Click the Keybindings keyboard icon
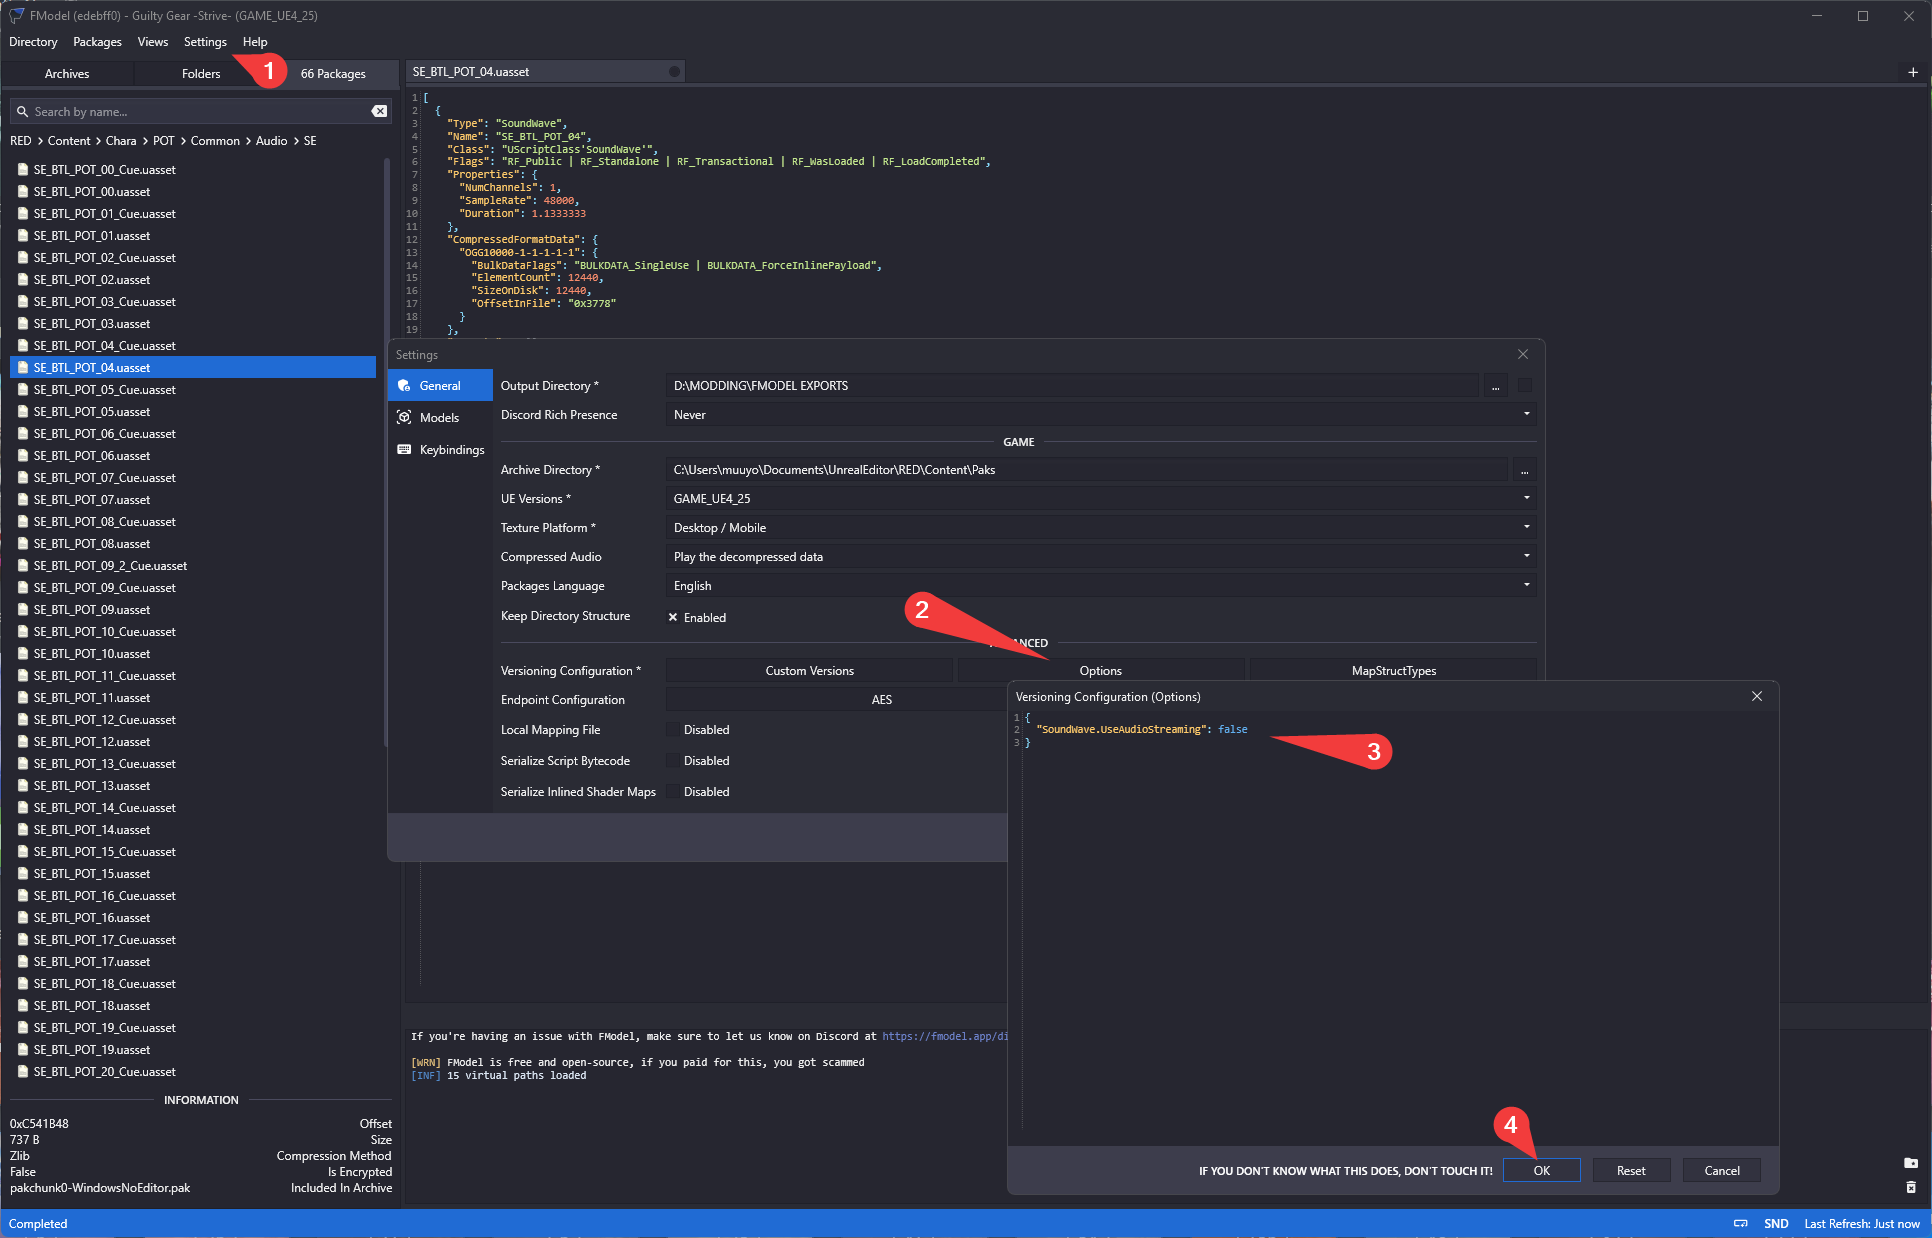Viewport: 1932px width, 1238px height. (x=404, y=449)
